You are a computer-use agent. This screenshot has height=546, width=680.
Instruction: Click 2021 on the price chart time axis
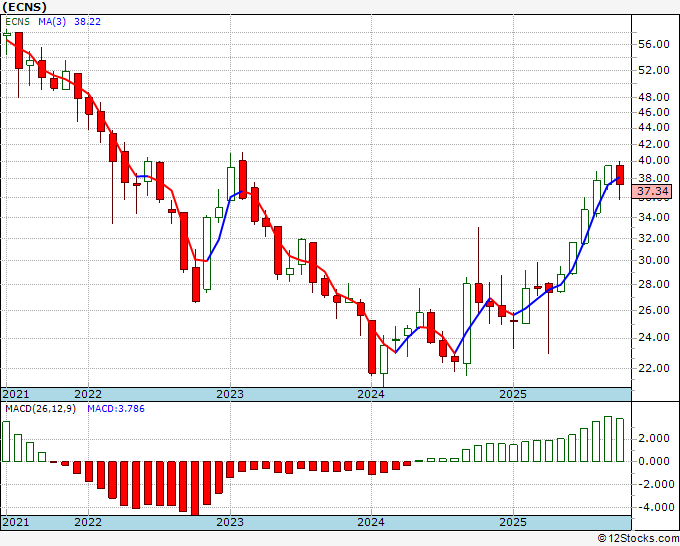16,394
